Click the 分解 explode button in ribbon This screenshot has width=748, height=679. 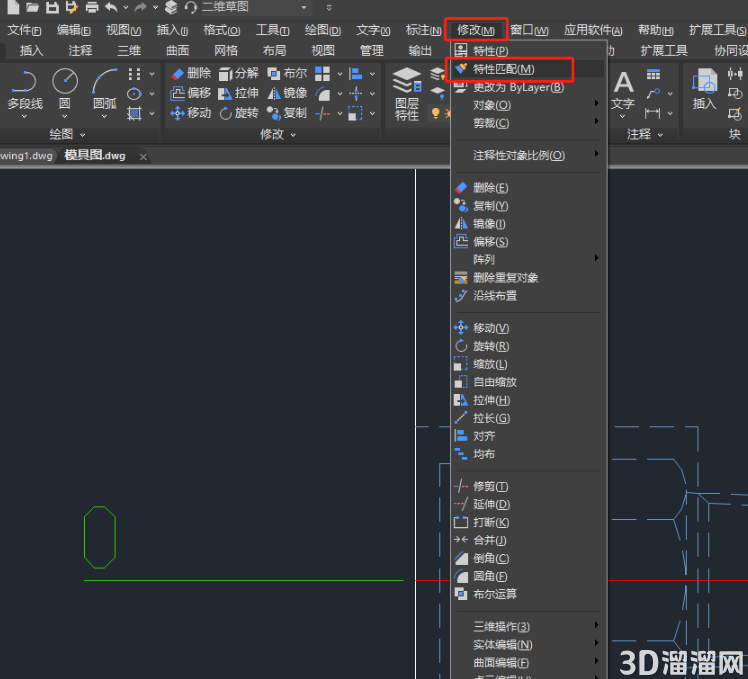click(x=239, y=73)
